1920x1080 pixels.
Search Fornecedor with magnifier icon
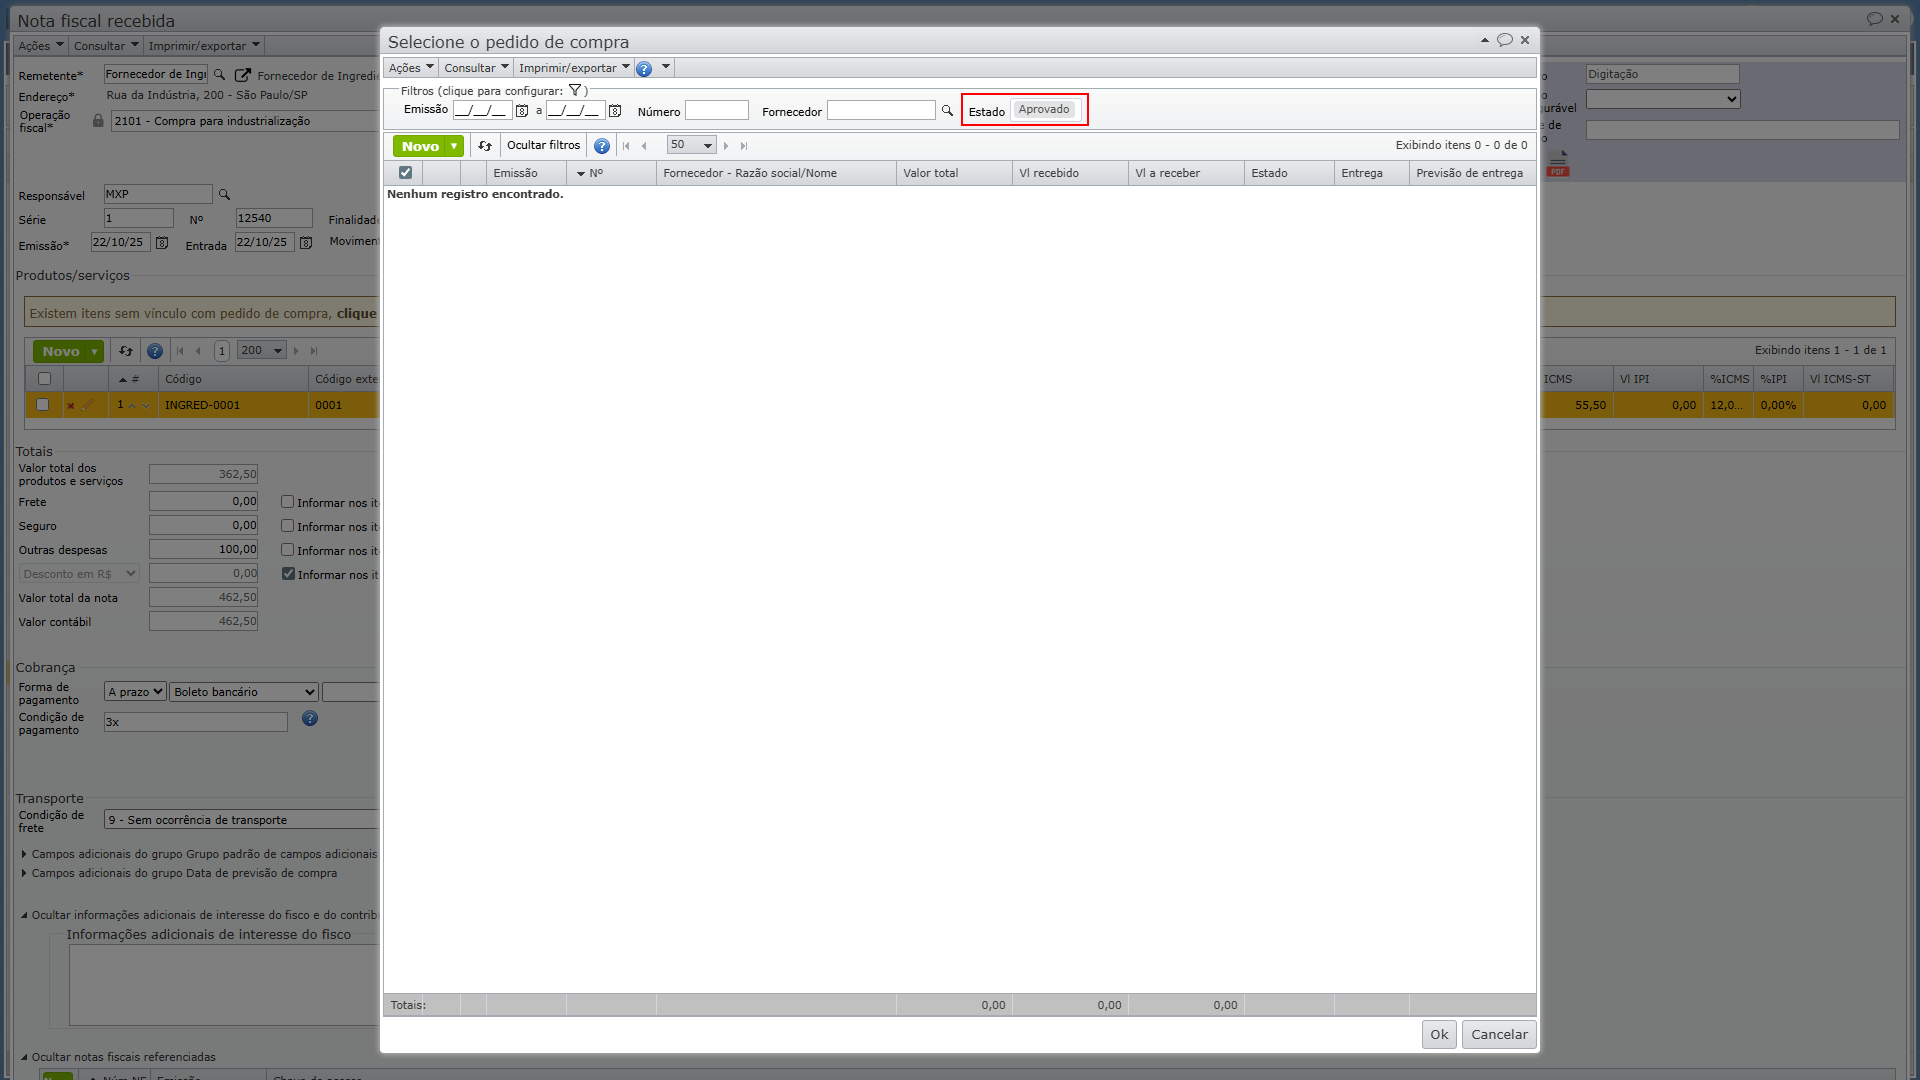947,111
